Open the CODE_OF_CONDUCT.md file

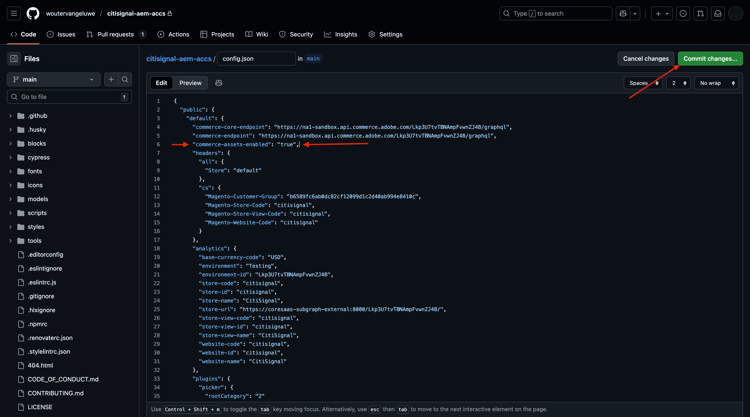coord(63,379)
